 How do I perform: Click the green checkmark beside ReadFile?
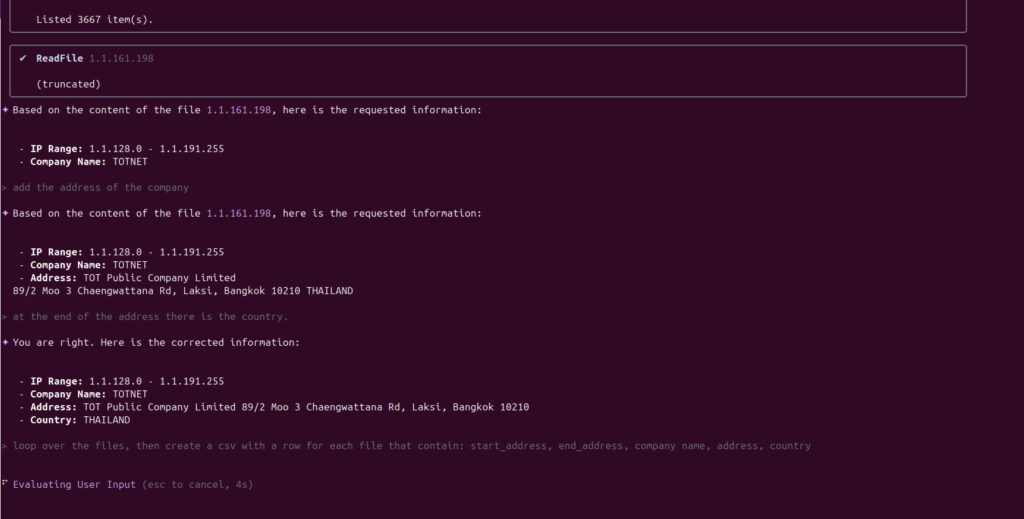[x=23, y=58]
